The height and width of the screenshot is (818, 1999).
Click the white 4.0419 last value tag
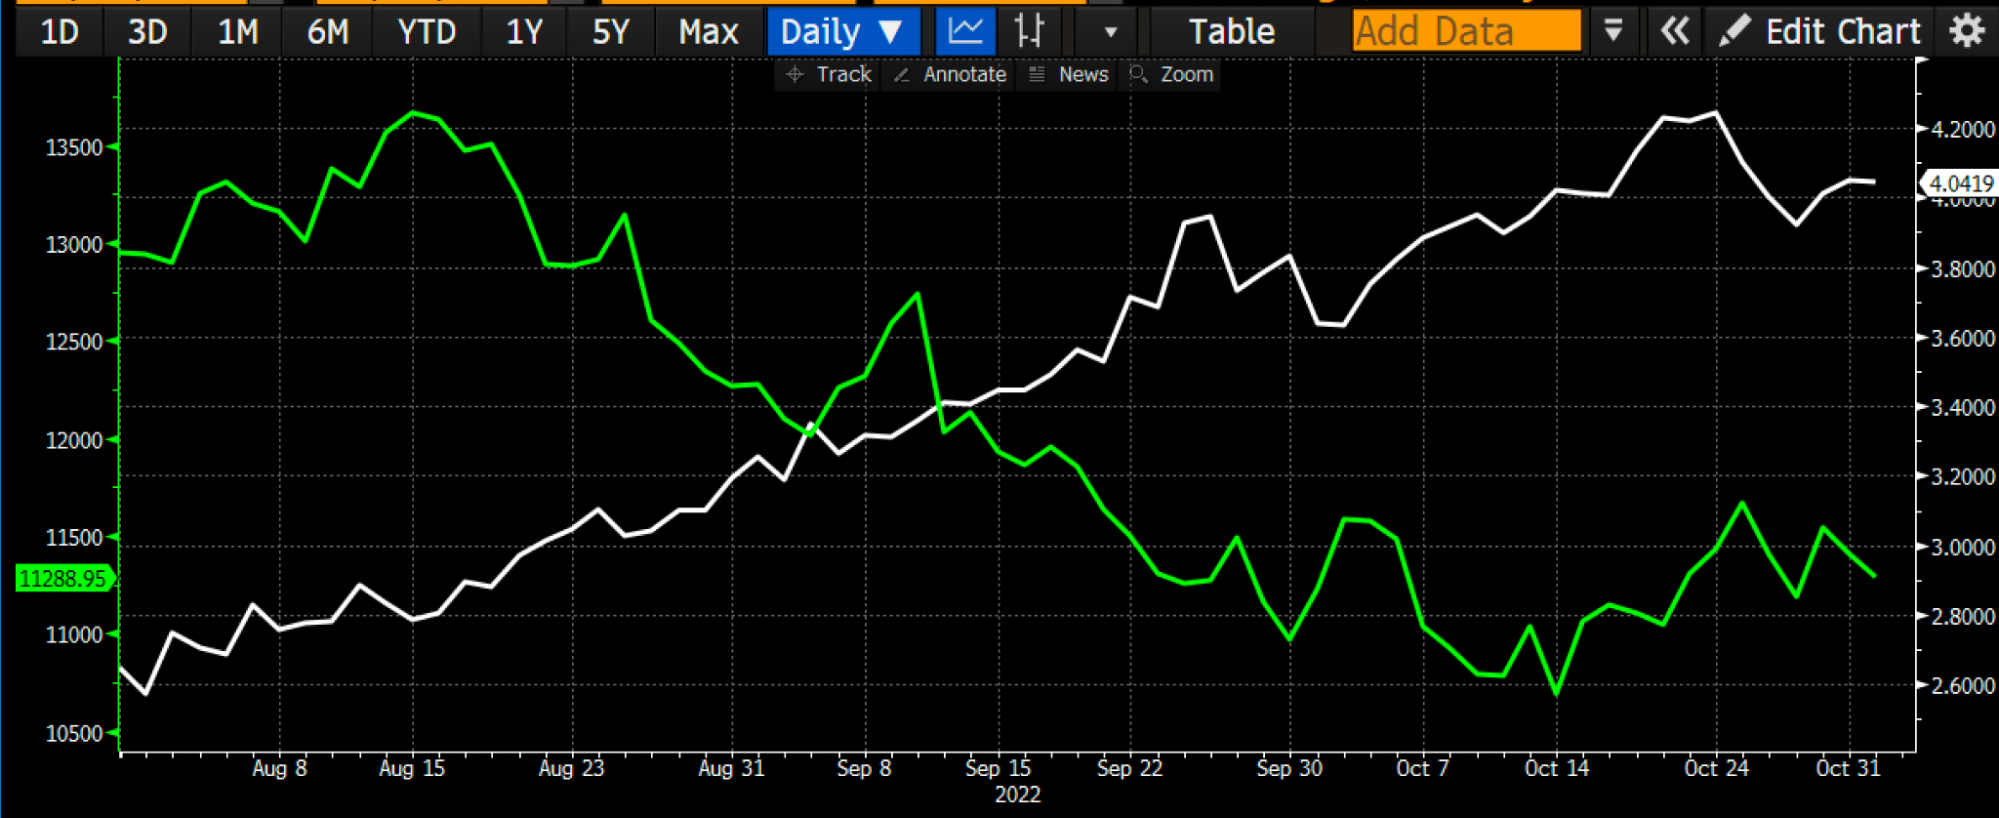pos(1960,183)
